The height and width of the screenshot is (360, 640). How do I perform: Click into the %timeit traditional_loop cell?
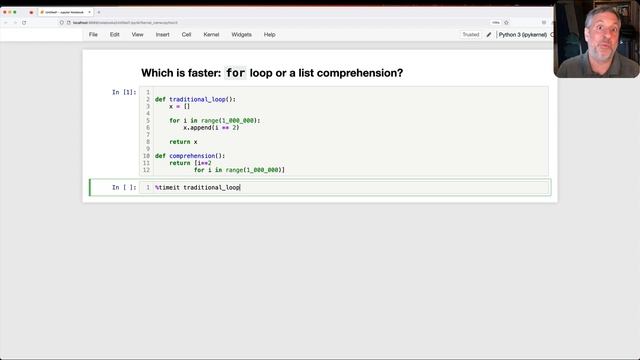344,187
